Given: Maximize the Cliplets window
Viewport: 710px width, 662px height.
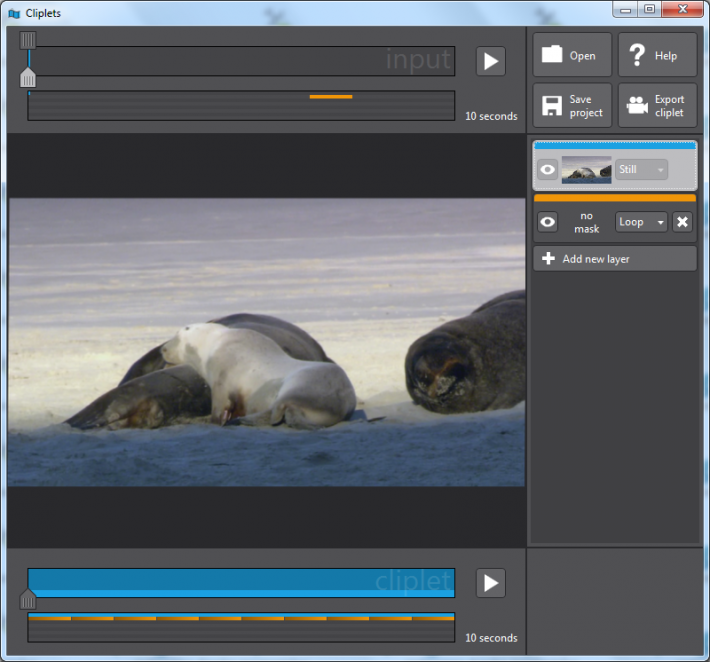Looking at the screenshot, I should [x=650, y=9].
